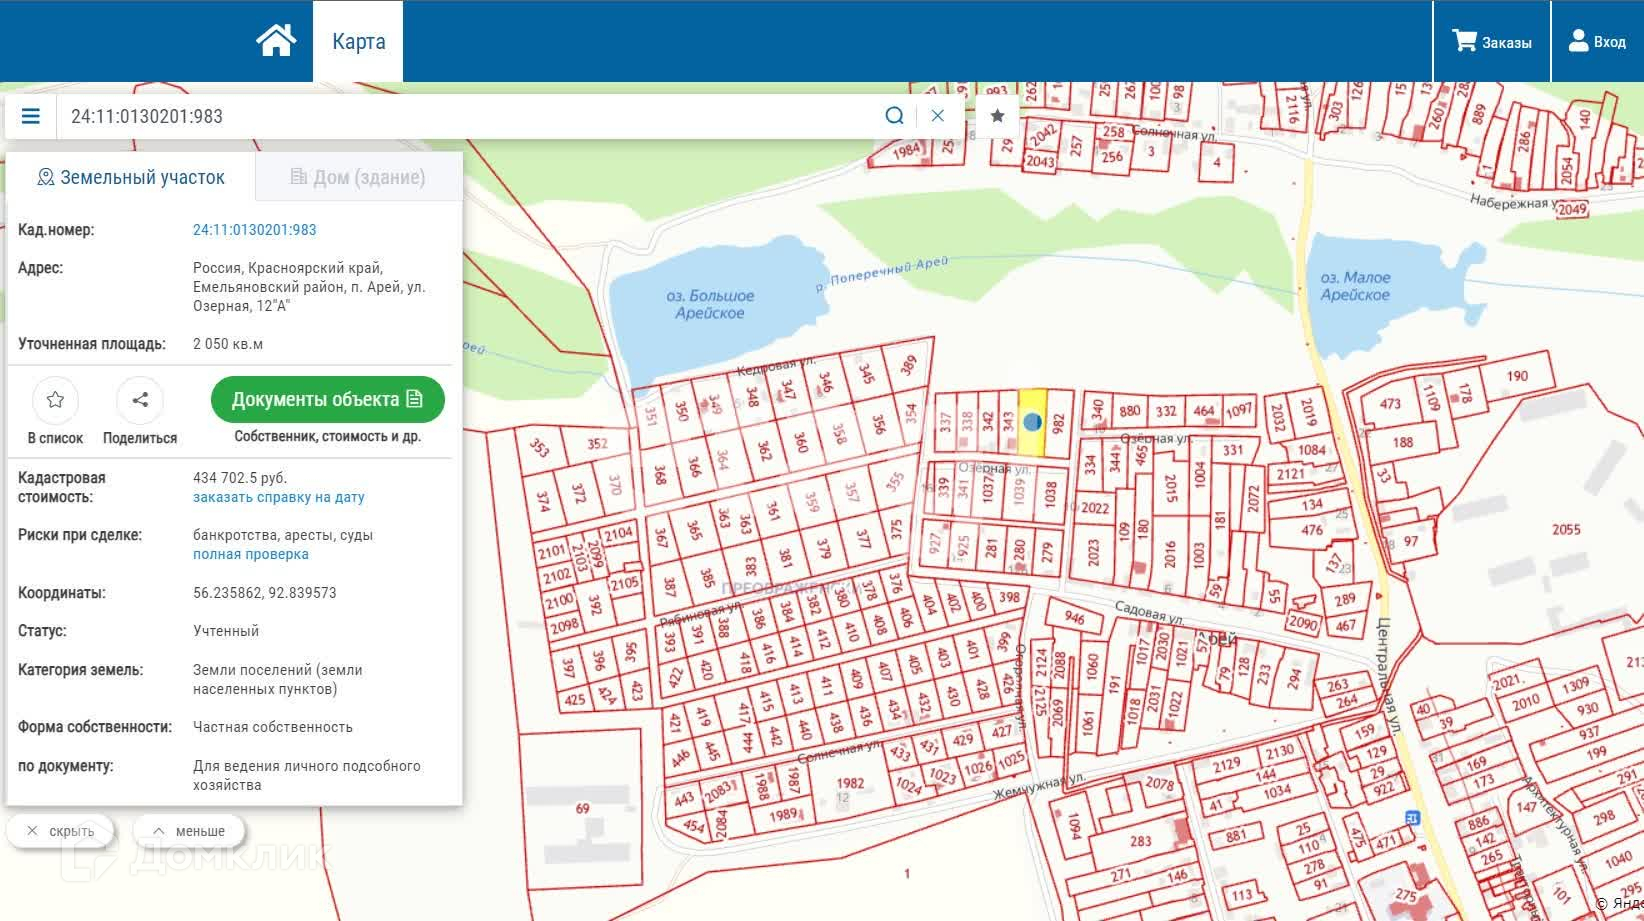Viewport: 1644px width, 921px height.
Task: Select the highlighted yellow parcel marker
Action: [x=1032, y=423]
